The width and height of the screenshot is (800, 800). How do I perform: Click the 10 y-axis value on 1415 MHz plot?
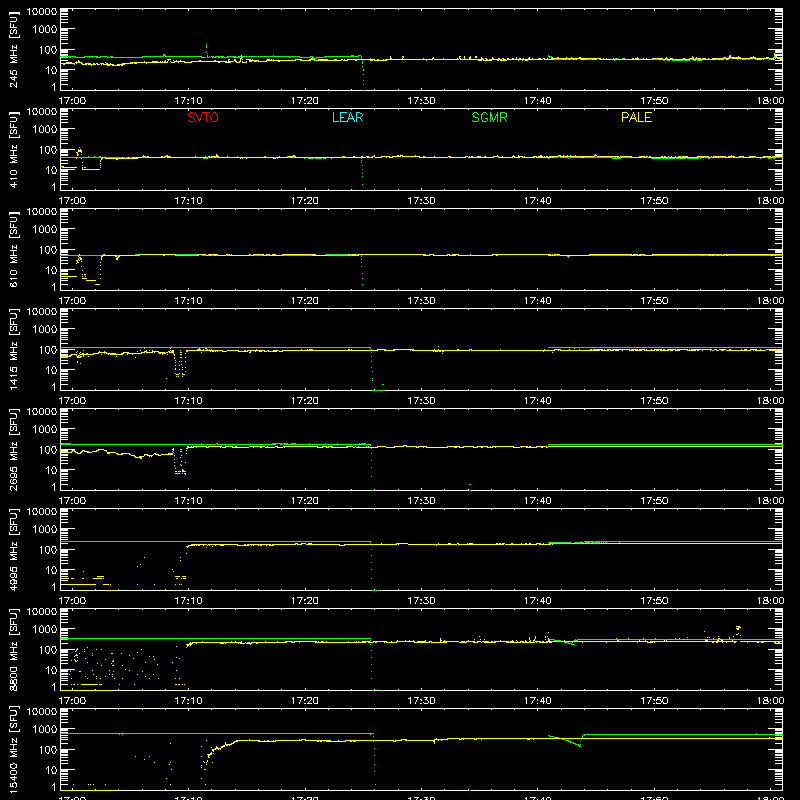(51, 370)
